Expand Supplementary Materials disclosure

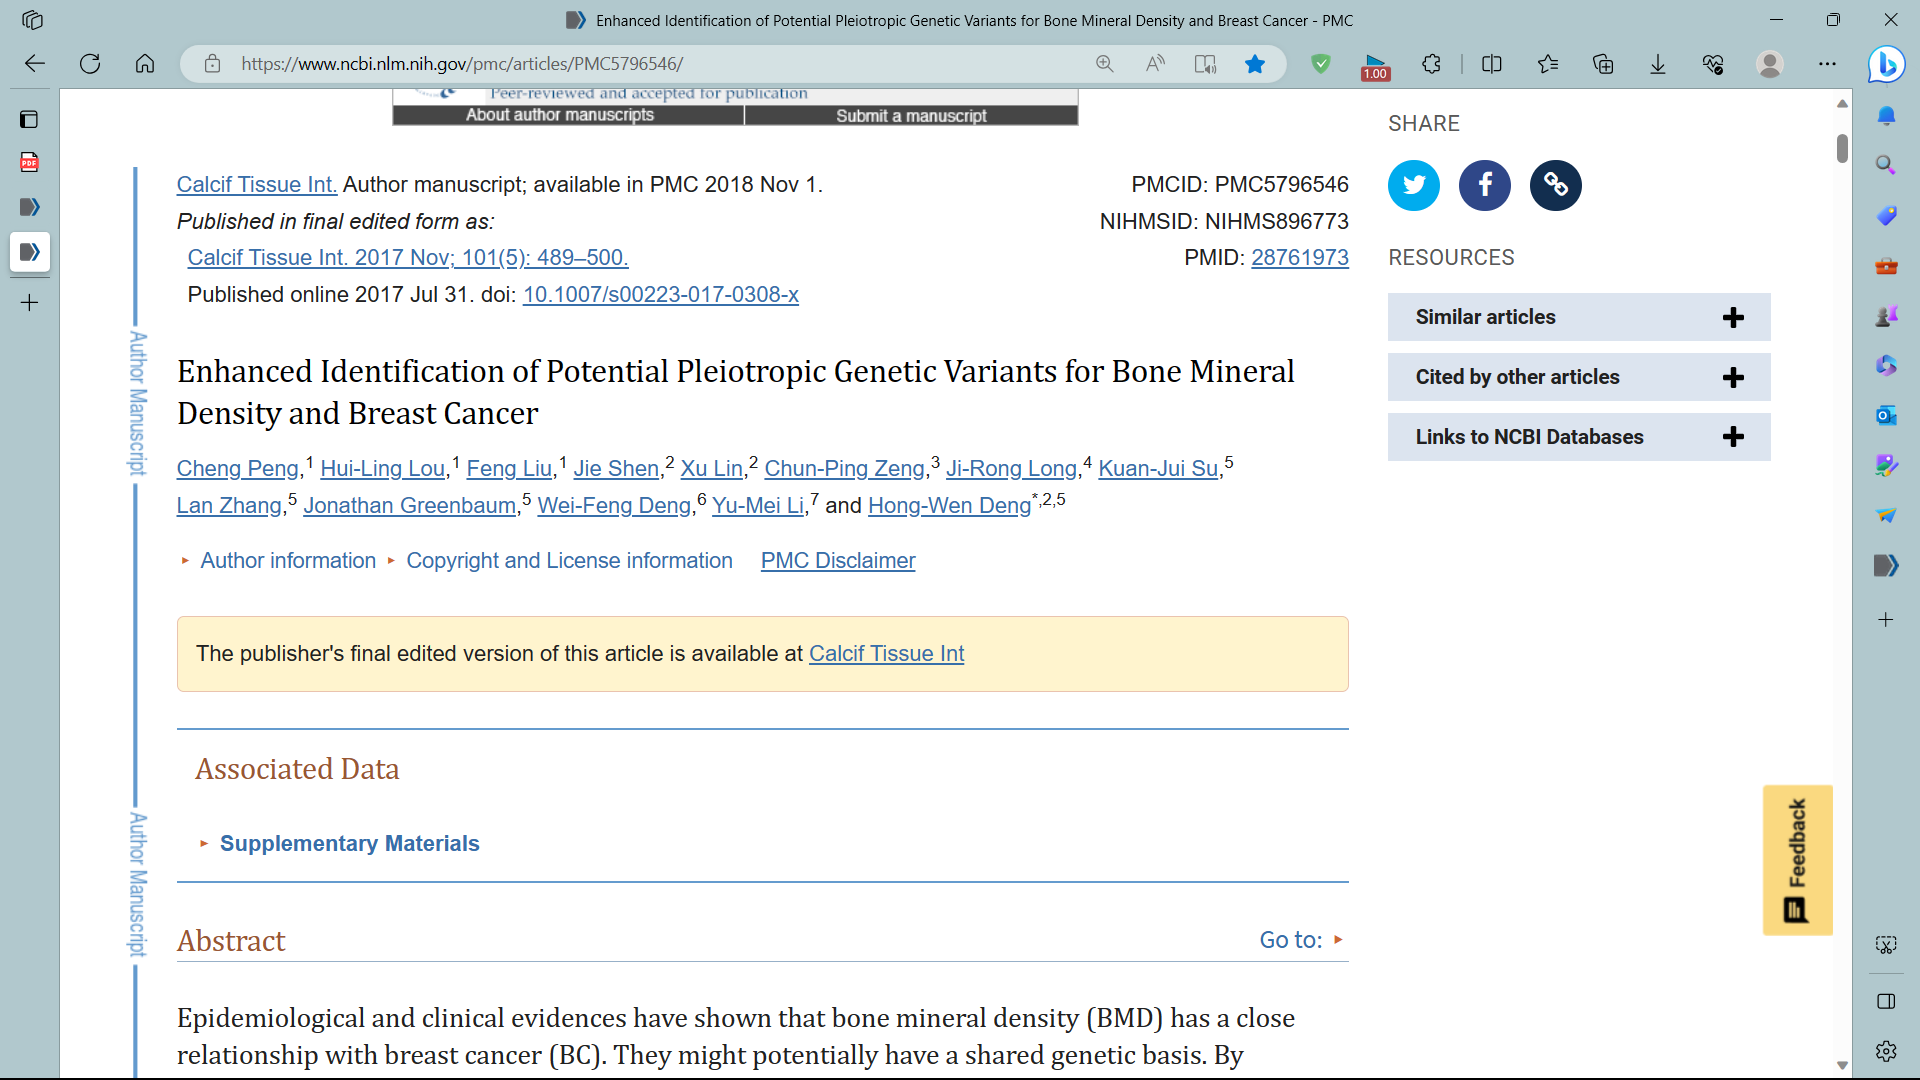point(349,843)
